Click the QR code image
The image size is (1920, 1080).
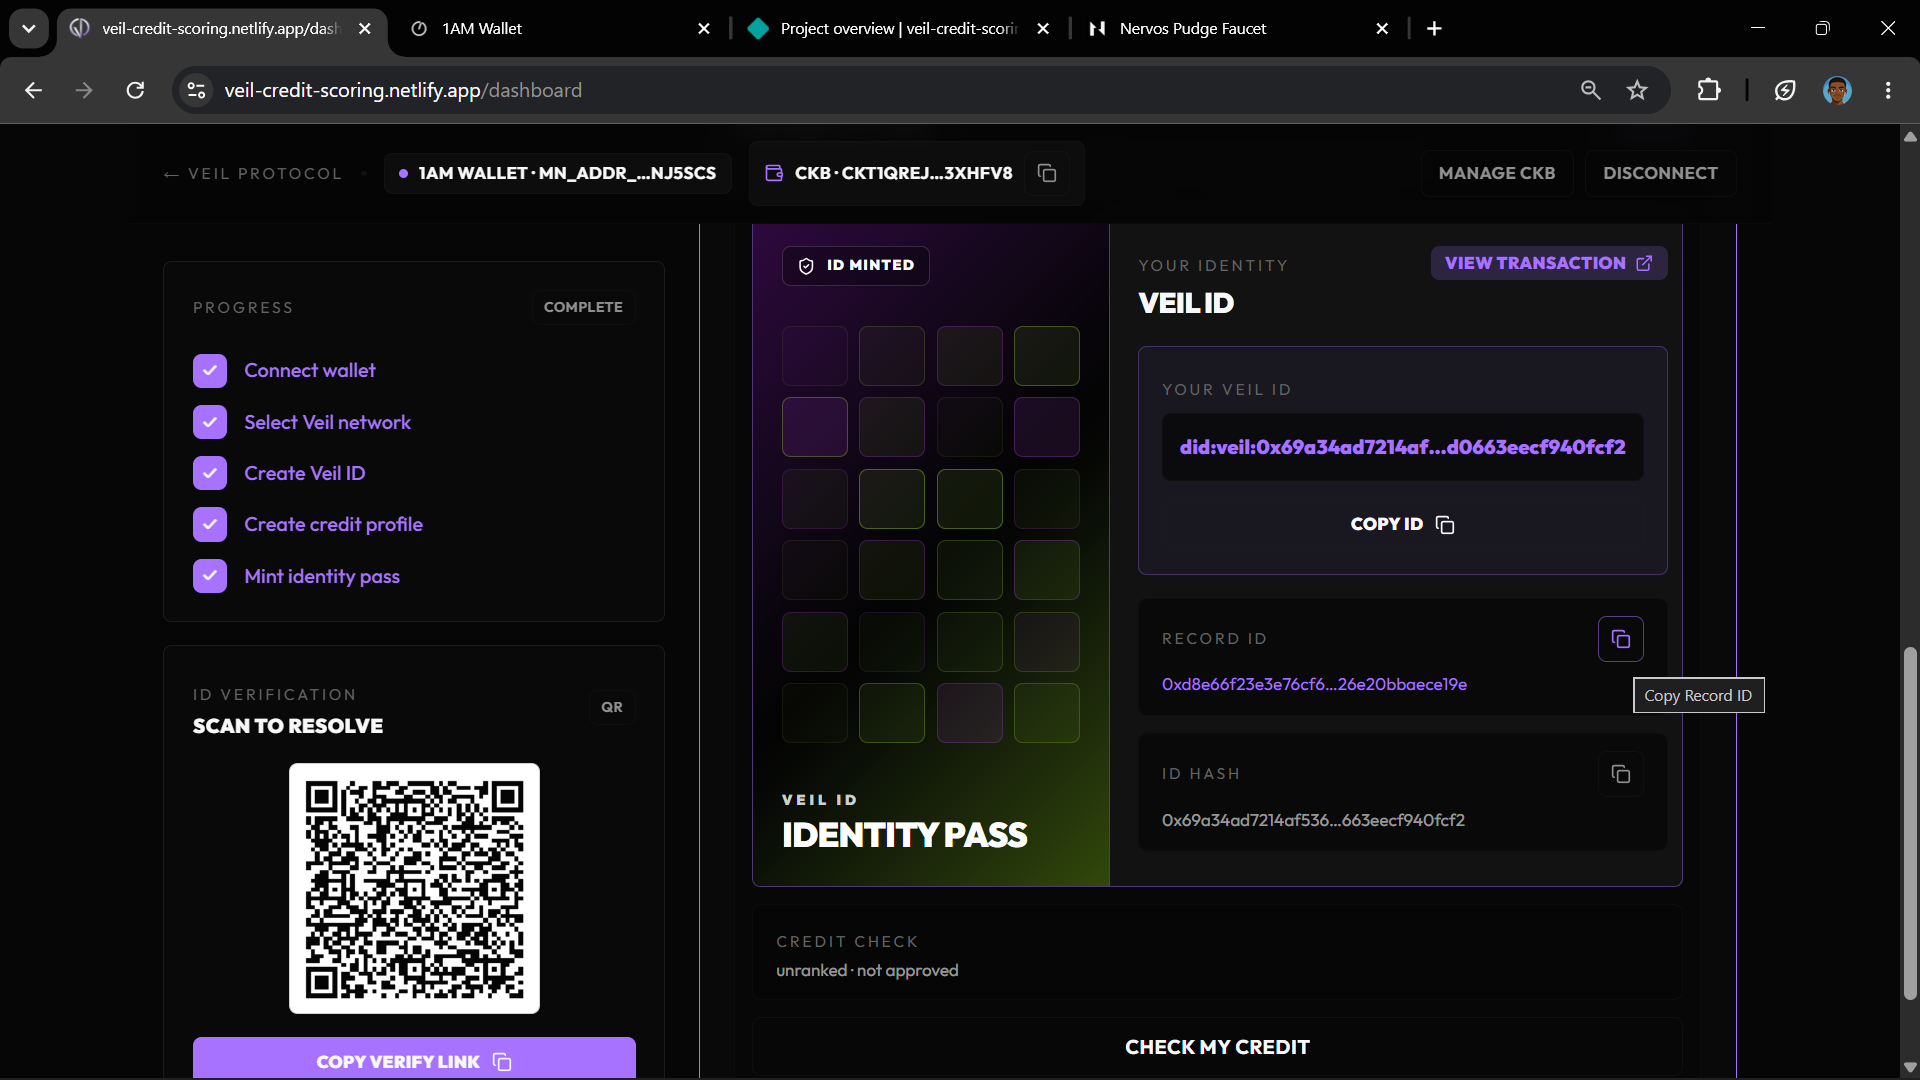click(x=414, y=888)
